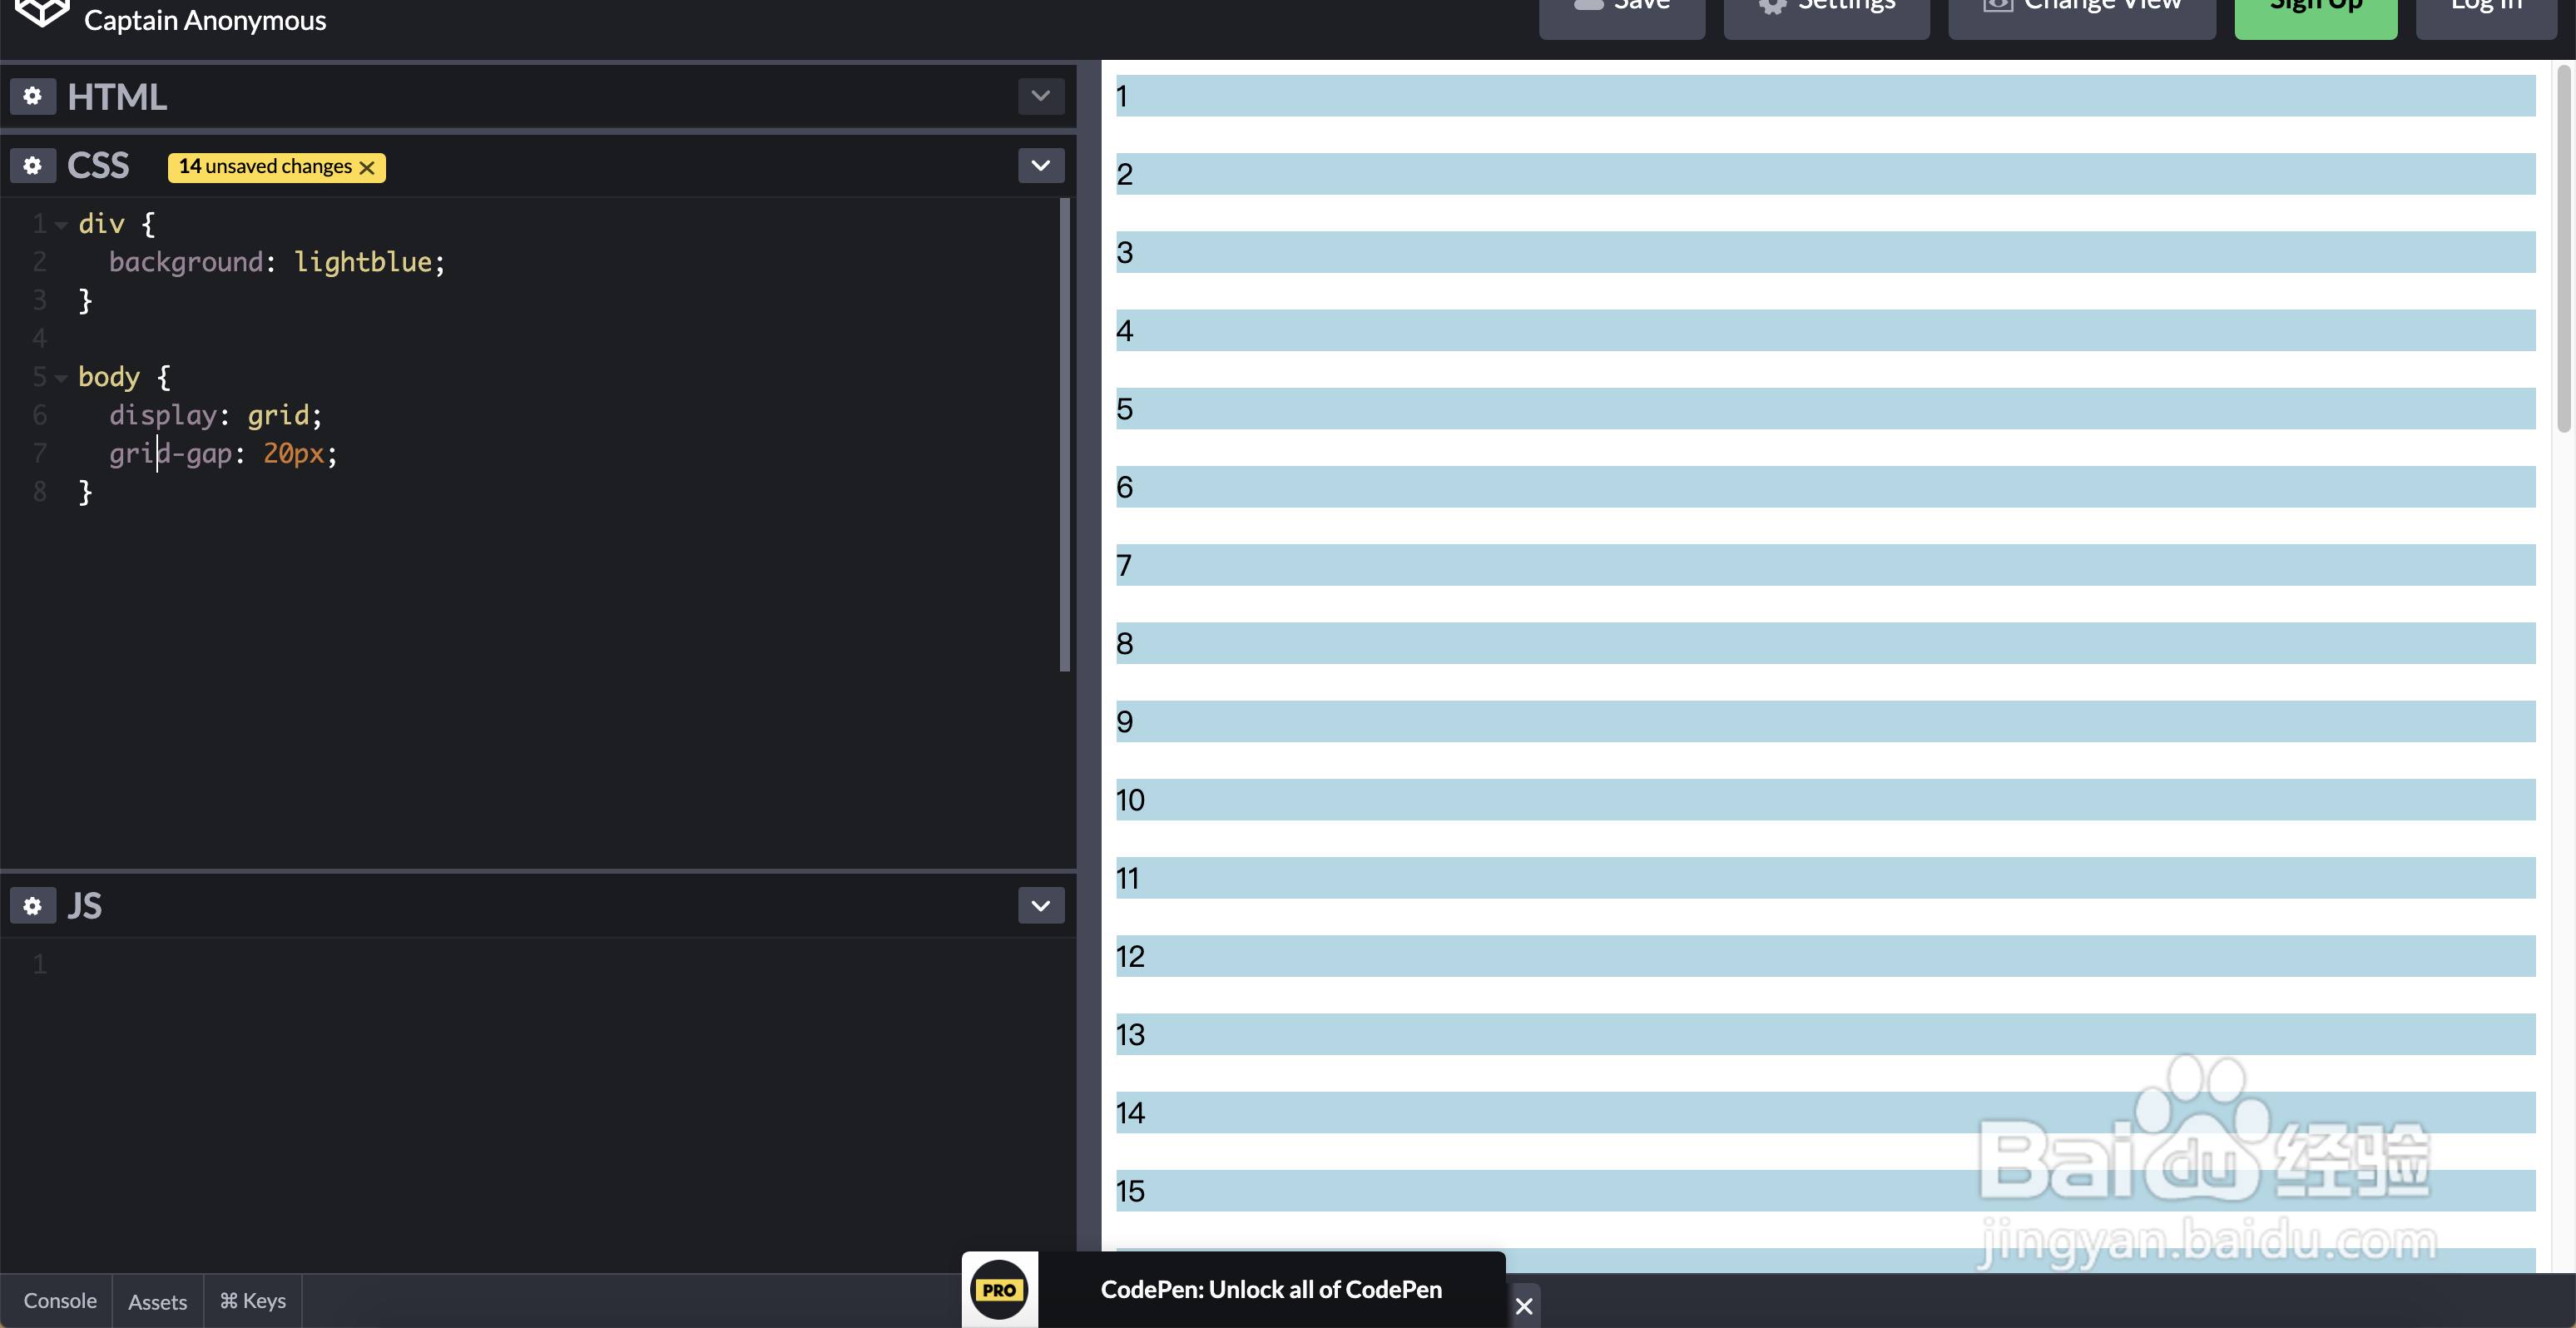Click the preview pane vertical scrollbar

click(2563, 250)
